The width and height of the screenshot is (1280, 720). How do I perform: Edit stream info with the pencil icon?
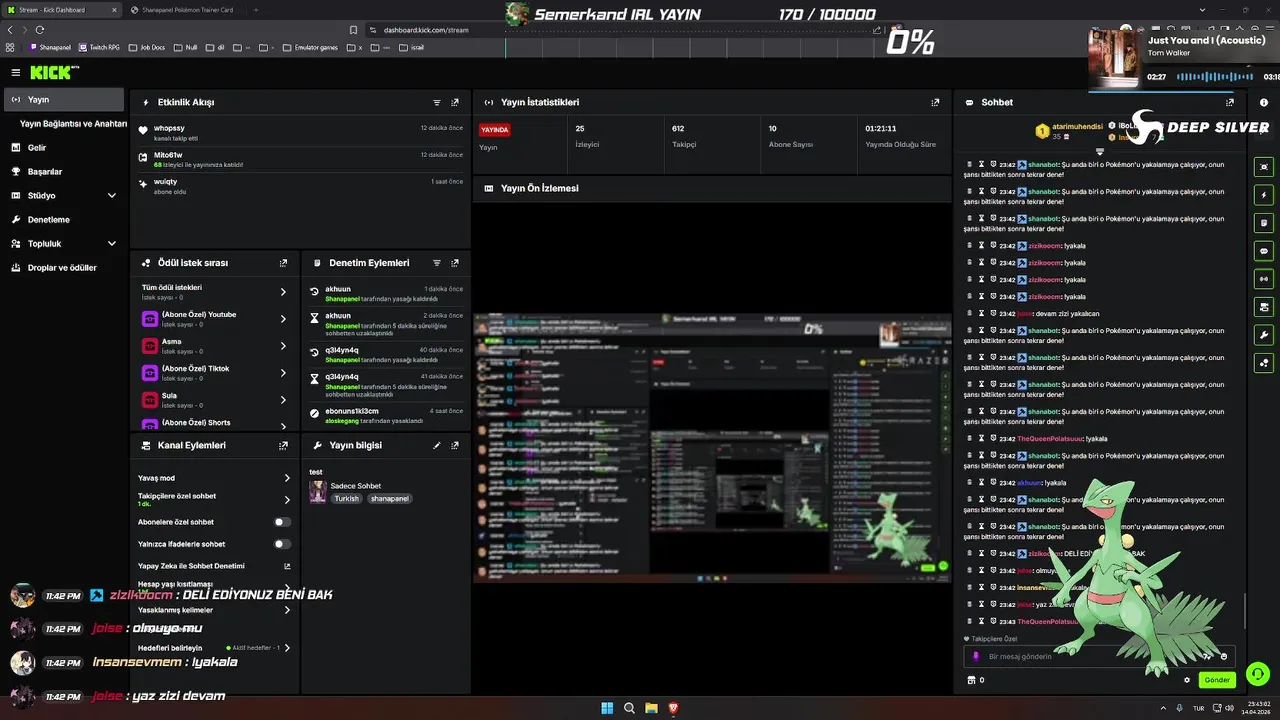click(x=437, y=445)
